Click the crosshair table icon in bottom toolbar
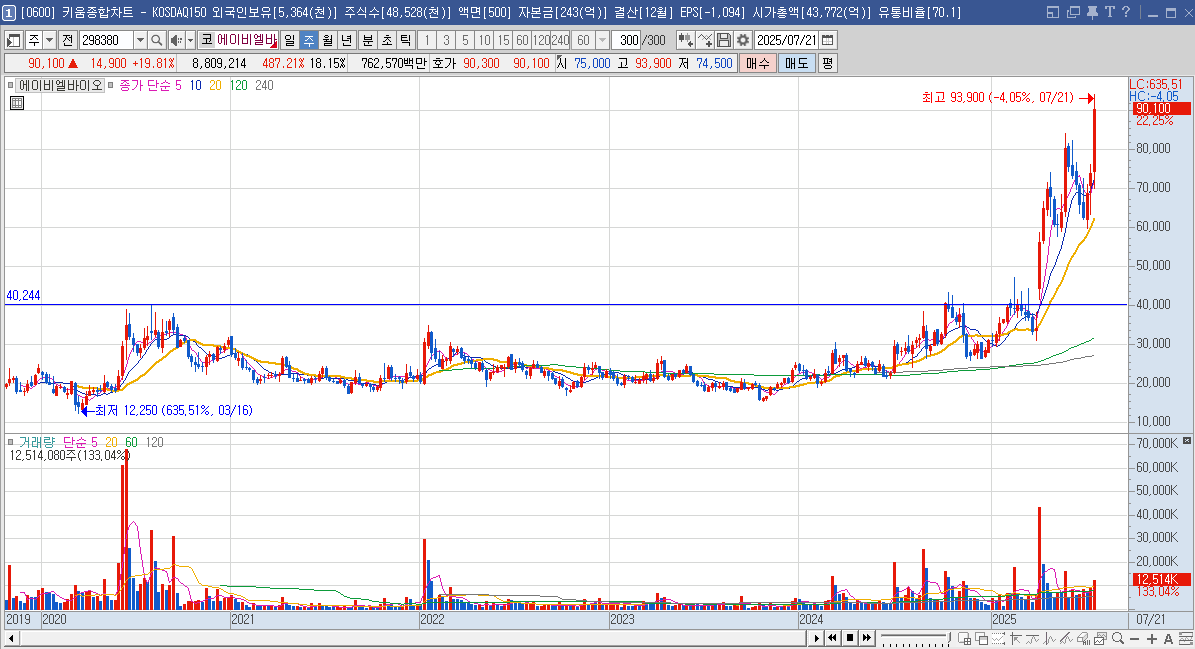Viewport: 1195px width, 649px height. point(964,638)
